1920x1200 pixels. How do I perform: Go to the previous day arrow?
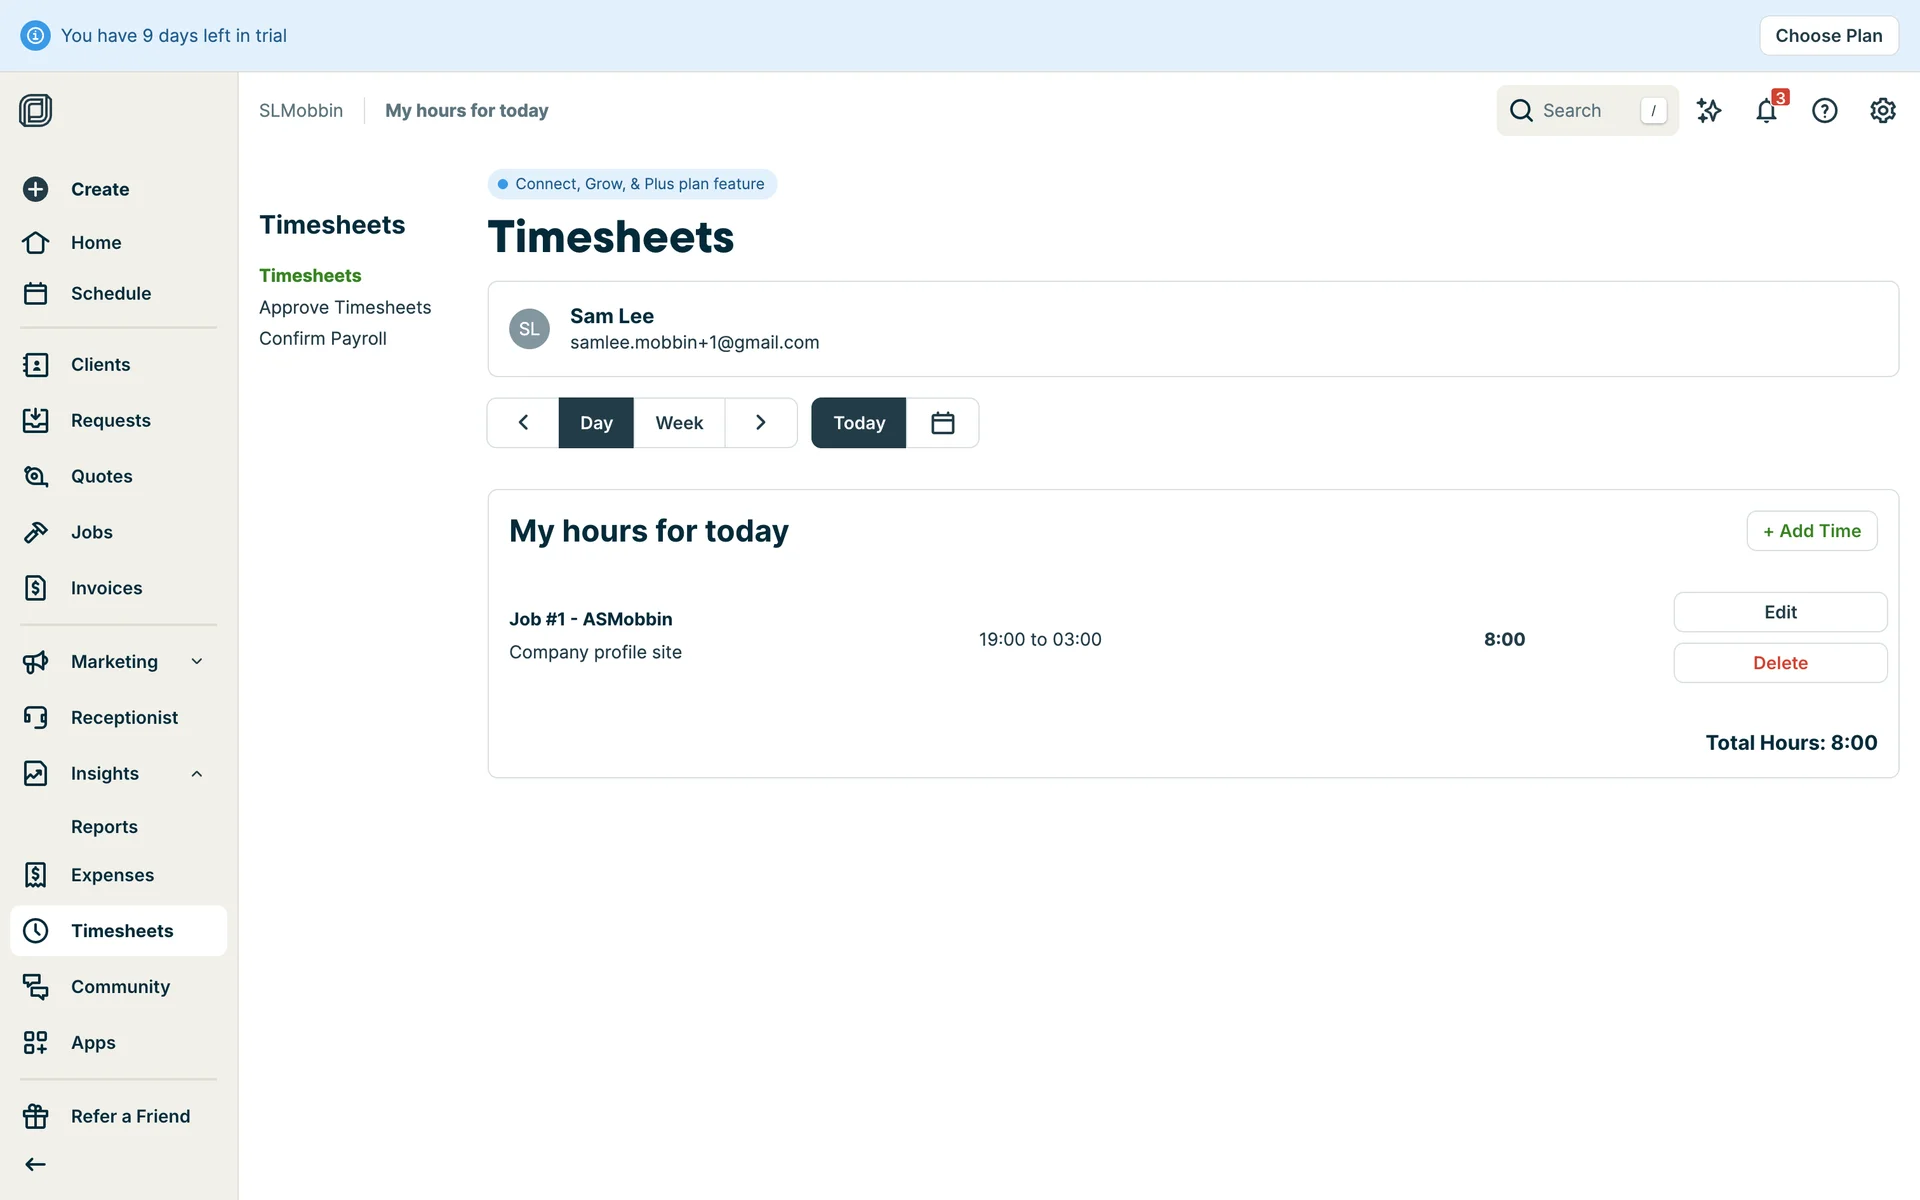(523, 423)
